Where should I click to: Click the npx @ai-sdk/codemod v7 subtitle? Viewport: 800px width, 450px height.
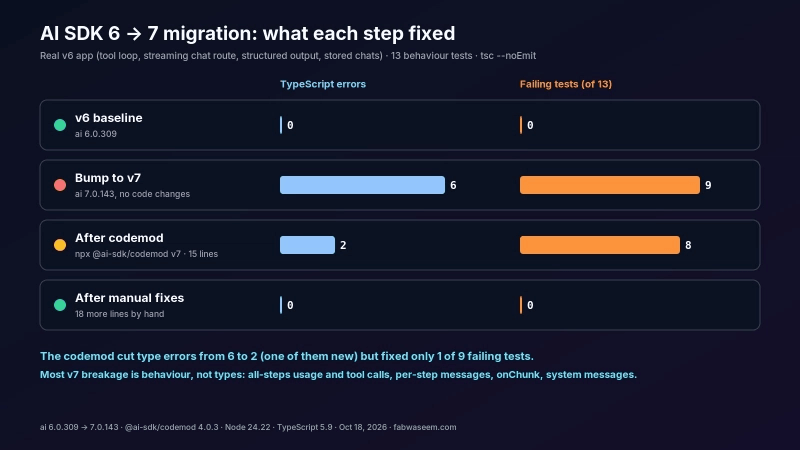[128, 254]
